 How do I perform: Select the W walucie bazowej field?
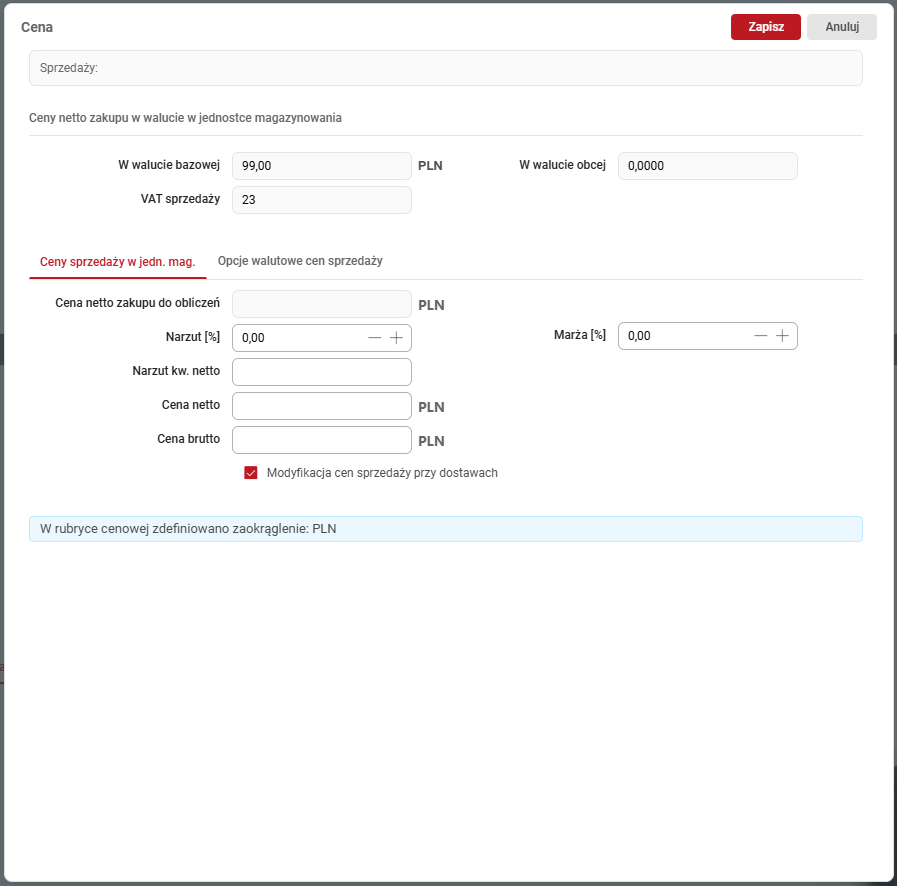(321, 166)
